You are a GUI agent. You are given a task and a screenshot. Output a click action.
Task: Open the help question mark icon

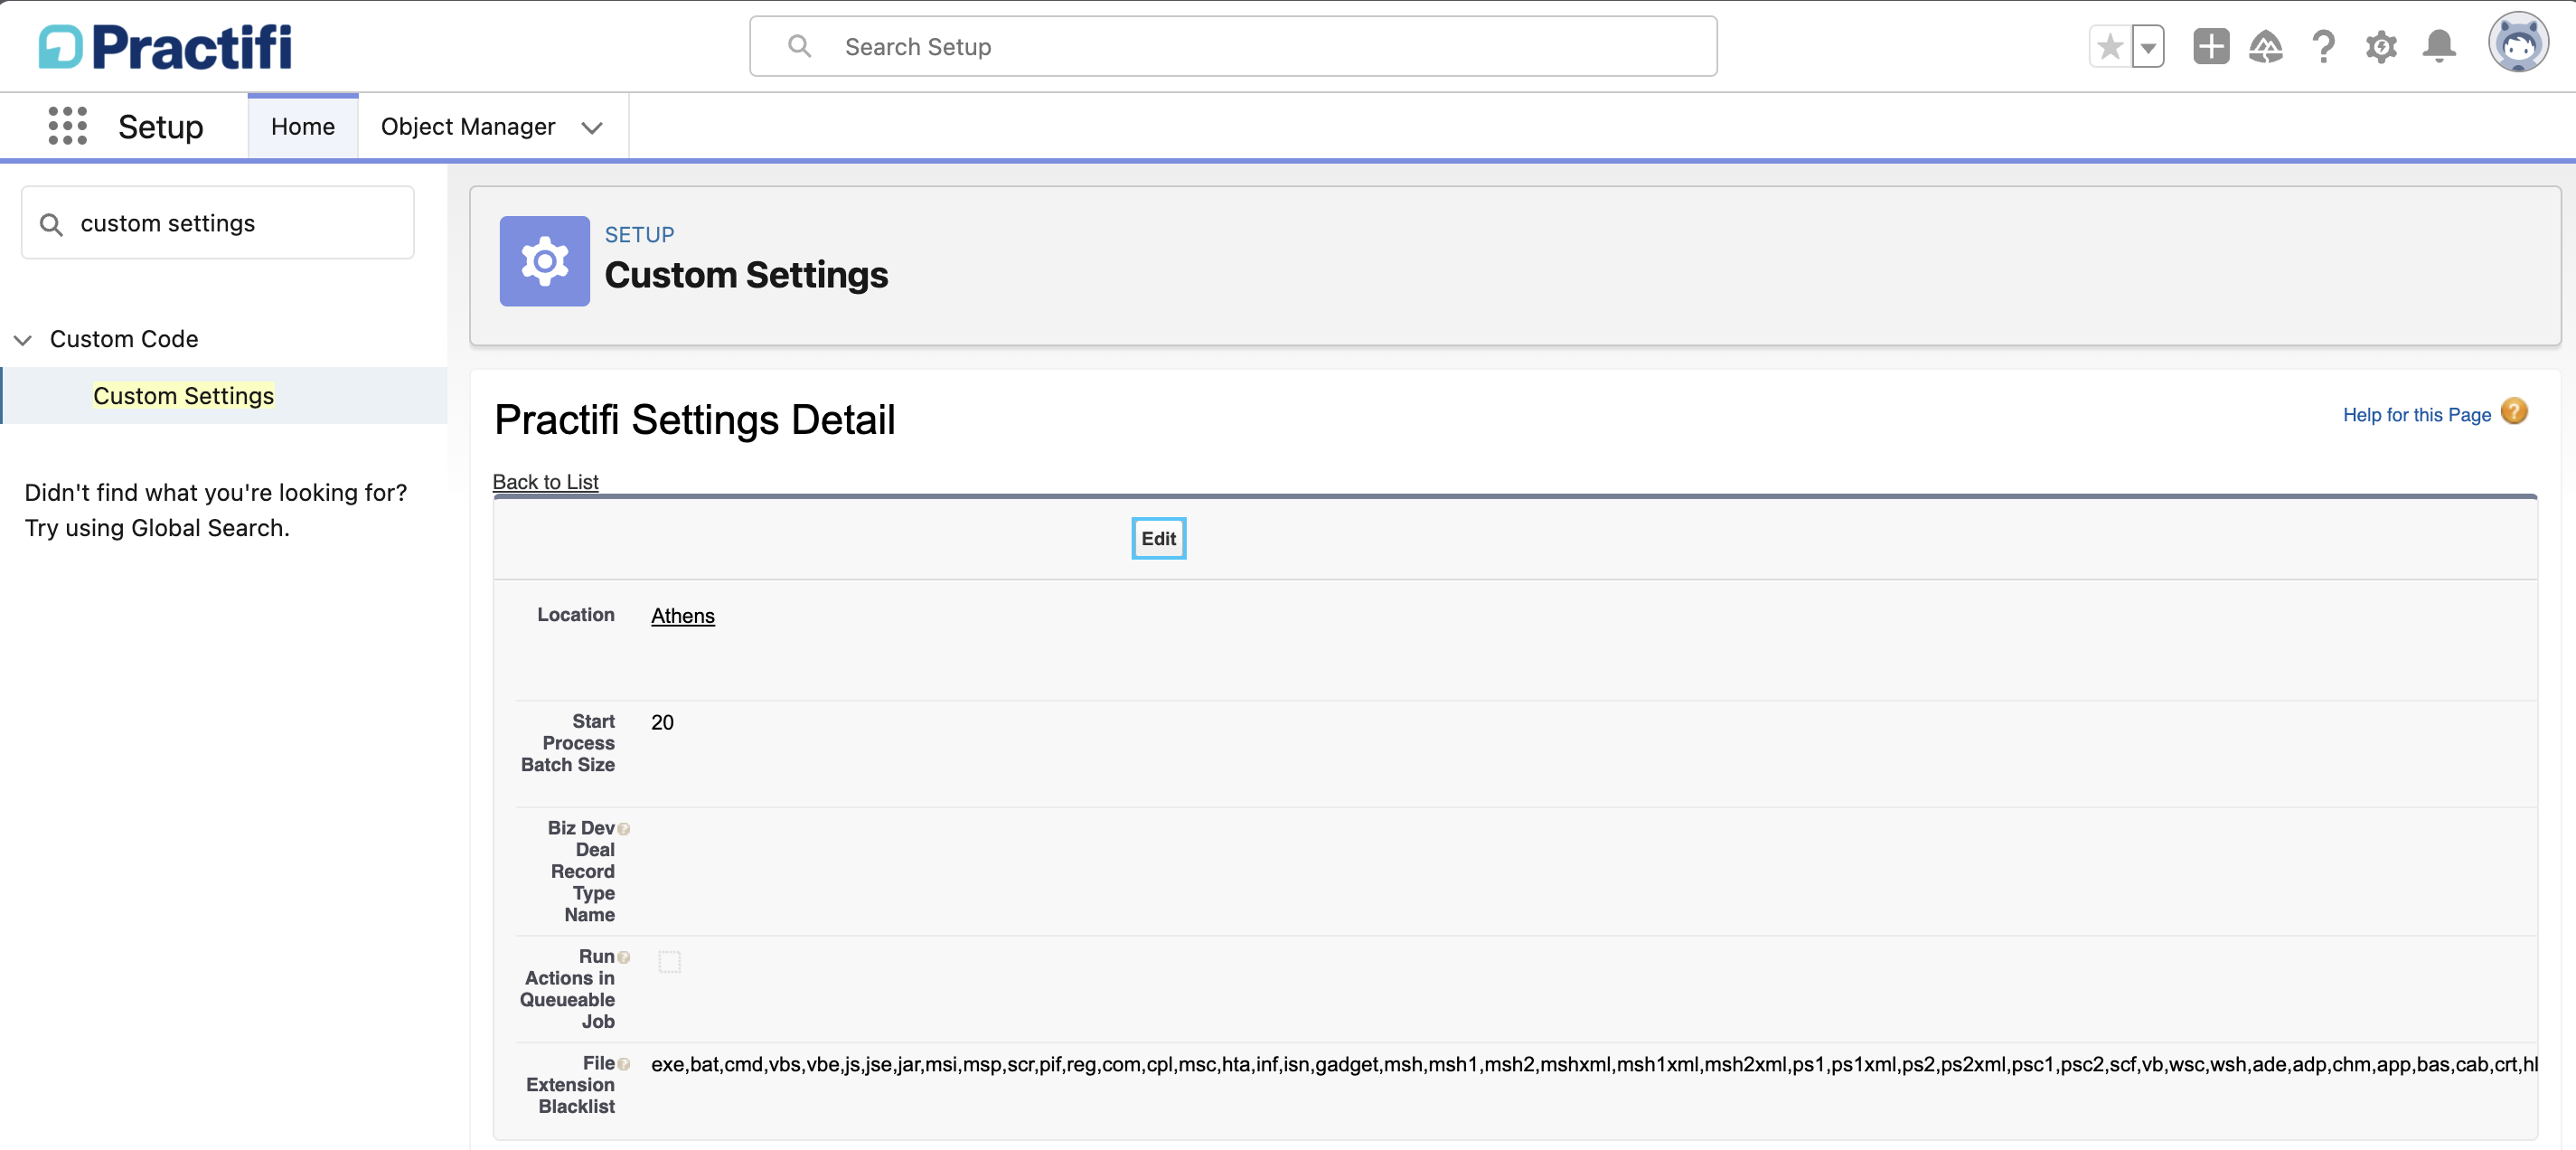click(2323, 46)
